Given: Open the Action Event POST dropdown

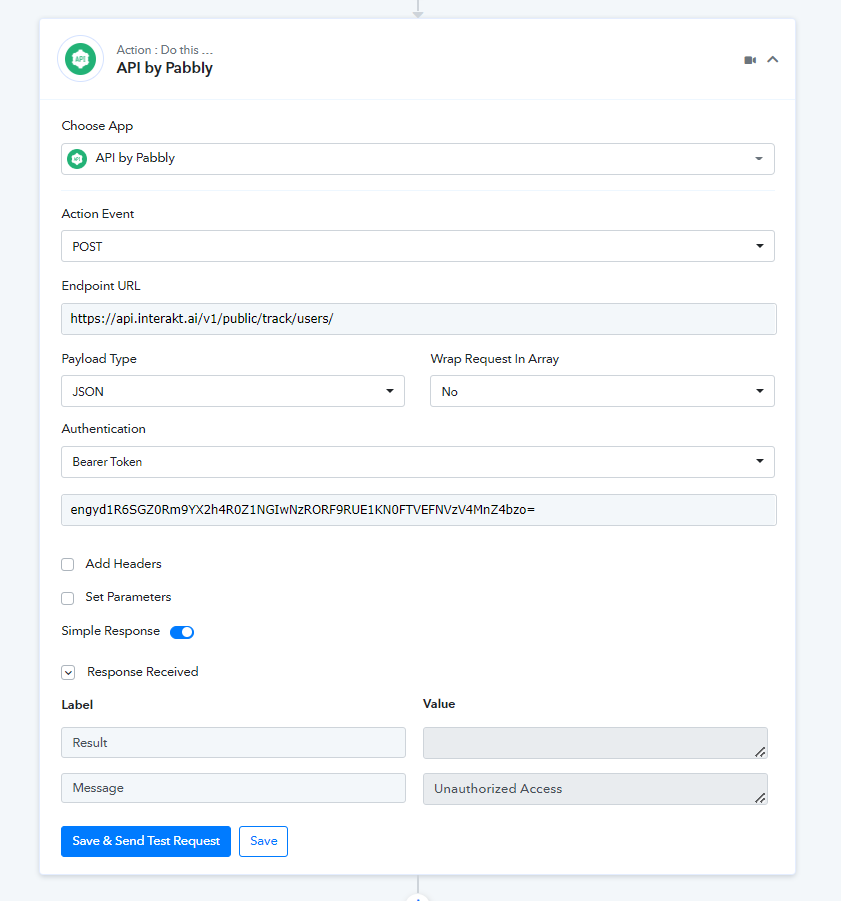Looking at the screenshot, I should coord(418,246).
